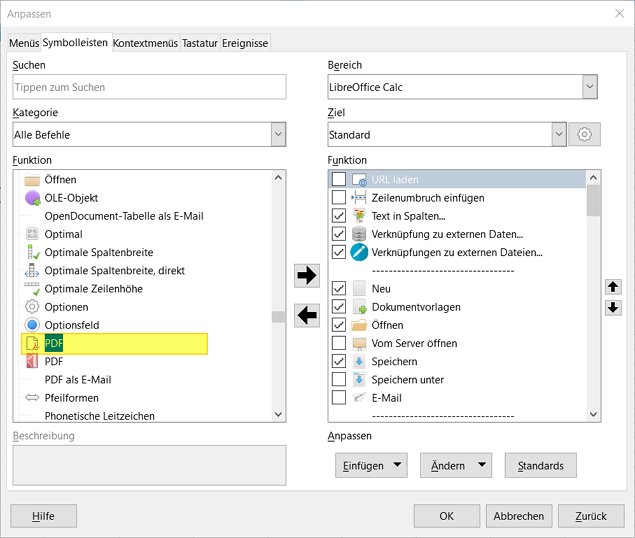The height and width of the screenshot is (538, 635).
Task: Click the E-Mail paper plane icon
Action: tap(359, 397)
